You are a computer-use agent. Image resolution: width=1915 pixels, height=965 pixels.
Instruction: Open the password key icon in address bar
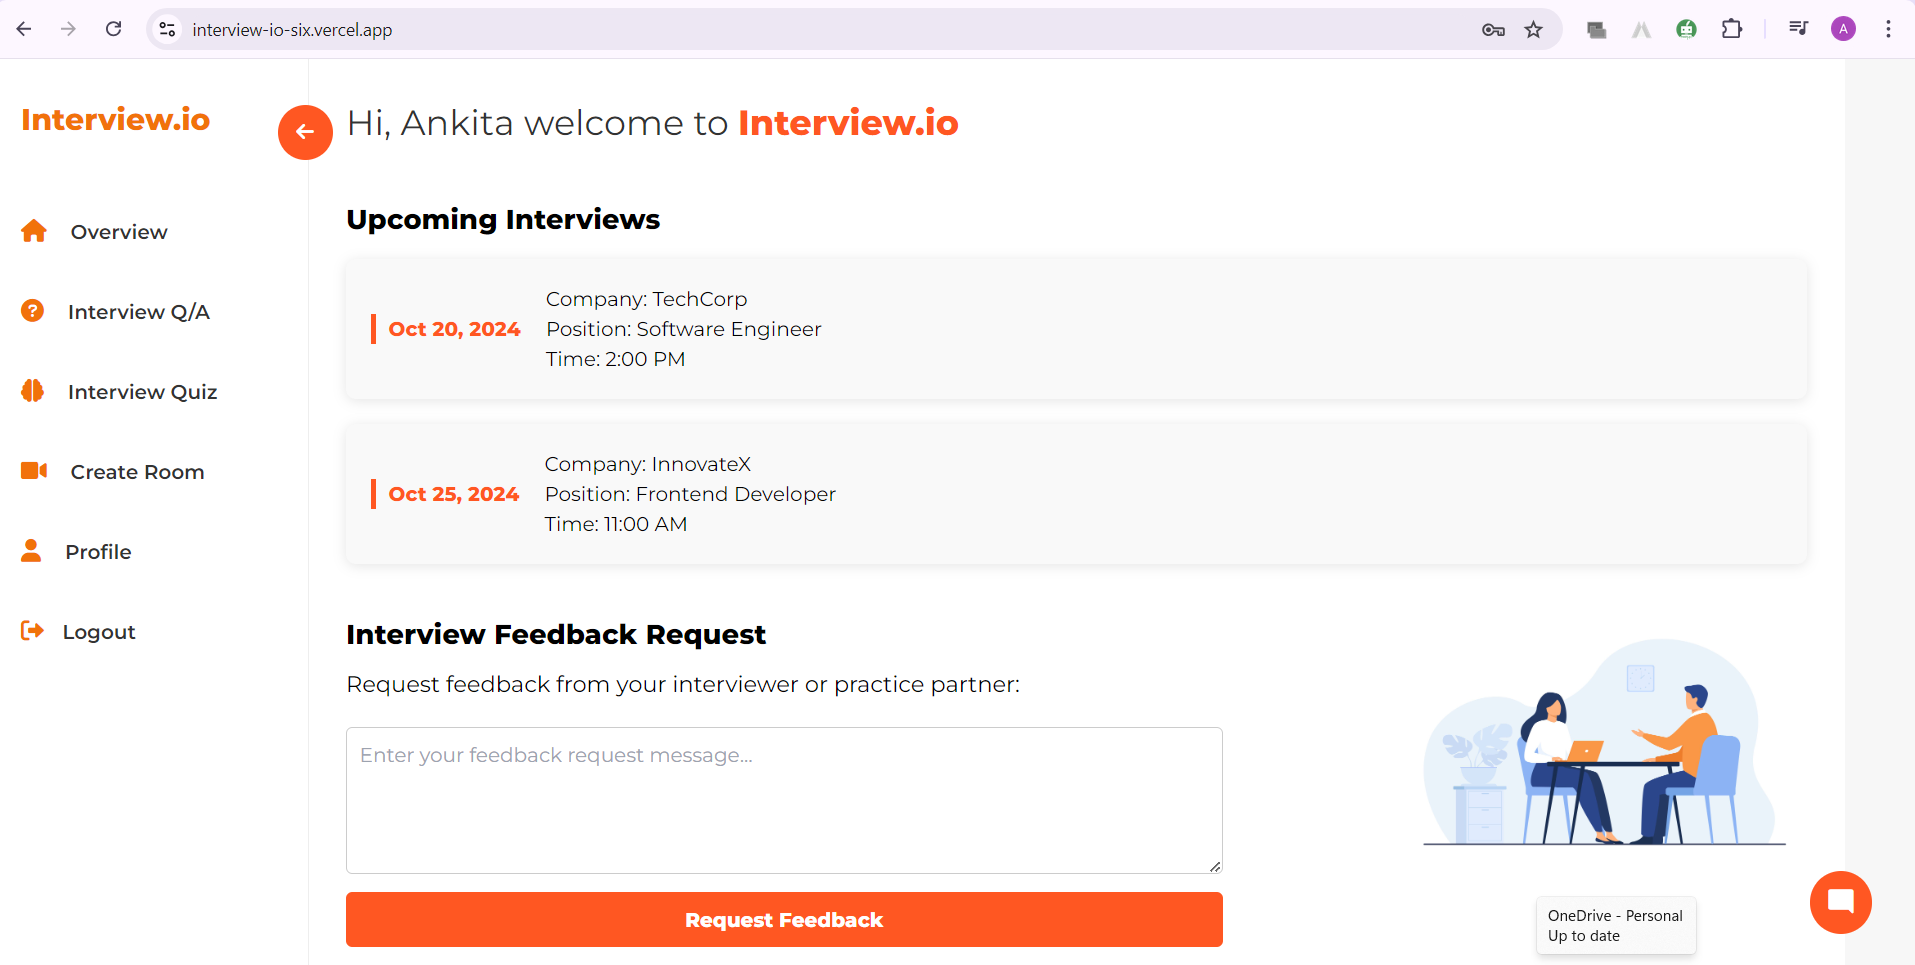point(1493,30)
